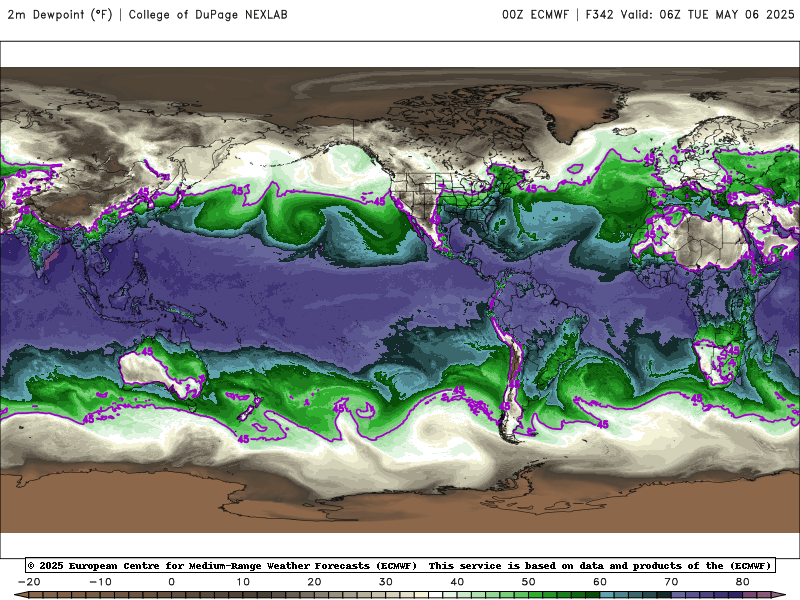Click the "0" legend value

tap(171, 582)
